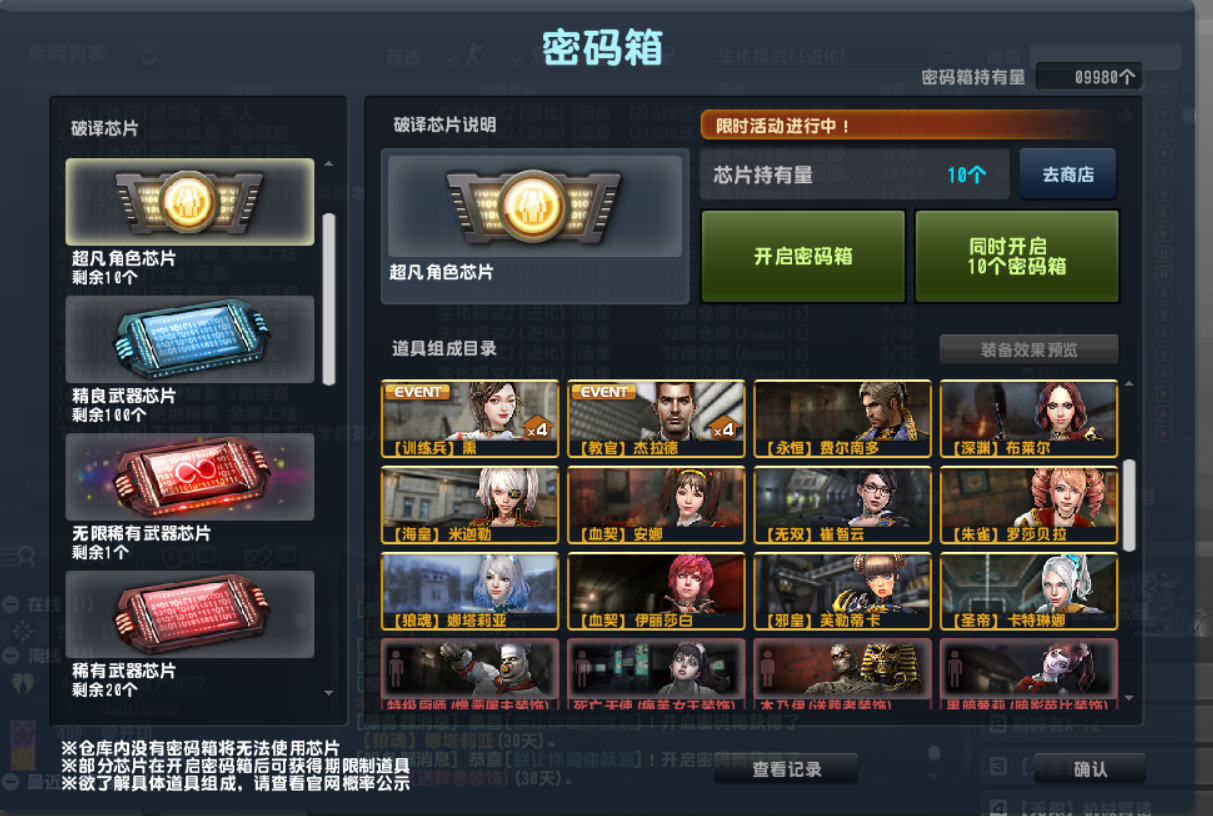This screenshot has width=1213, height=816.
Task: Choose the 无限稀有武器芯片 infinity chip
Action: (190, 477)
